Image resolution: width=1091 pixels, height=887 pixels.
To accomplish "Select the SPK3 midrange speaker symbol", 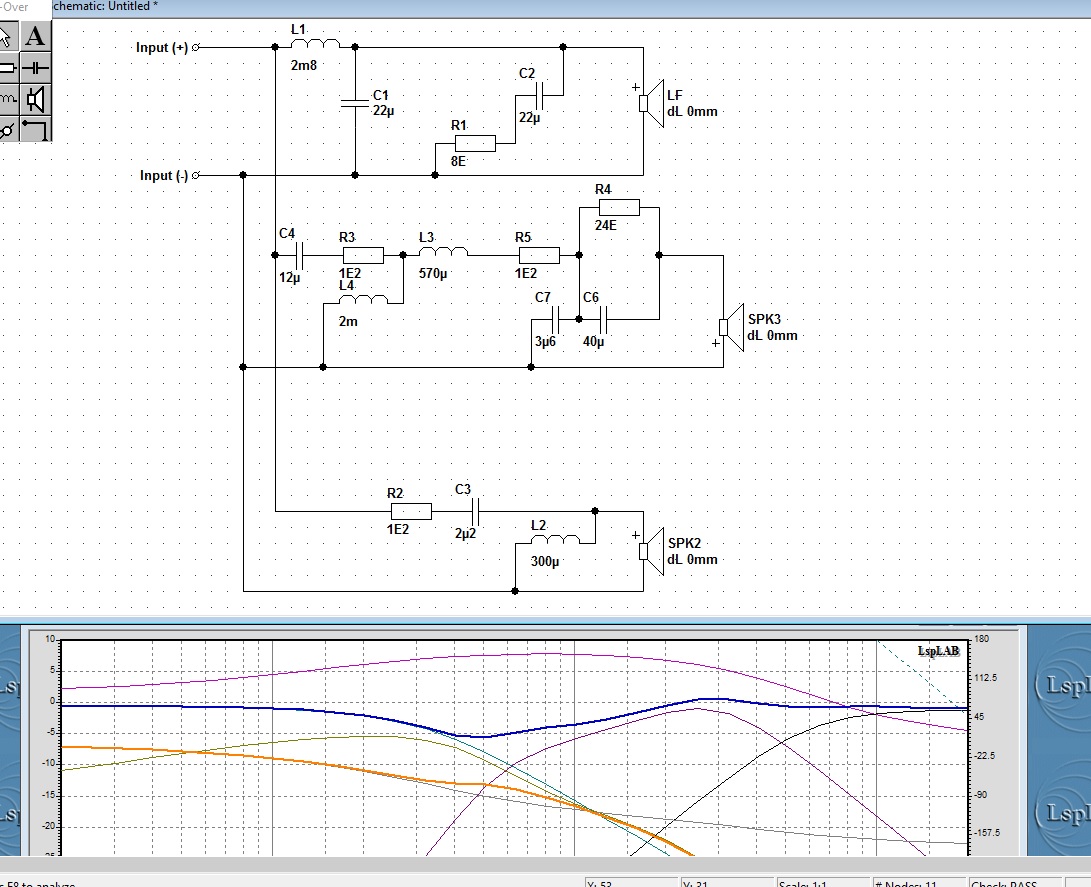I will [x=732, y=327].
